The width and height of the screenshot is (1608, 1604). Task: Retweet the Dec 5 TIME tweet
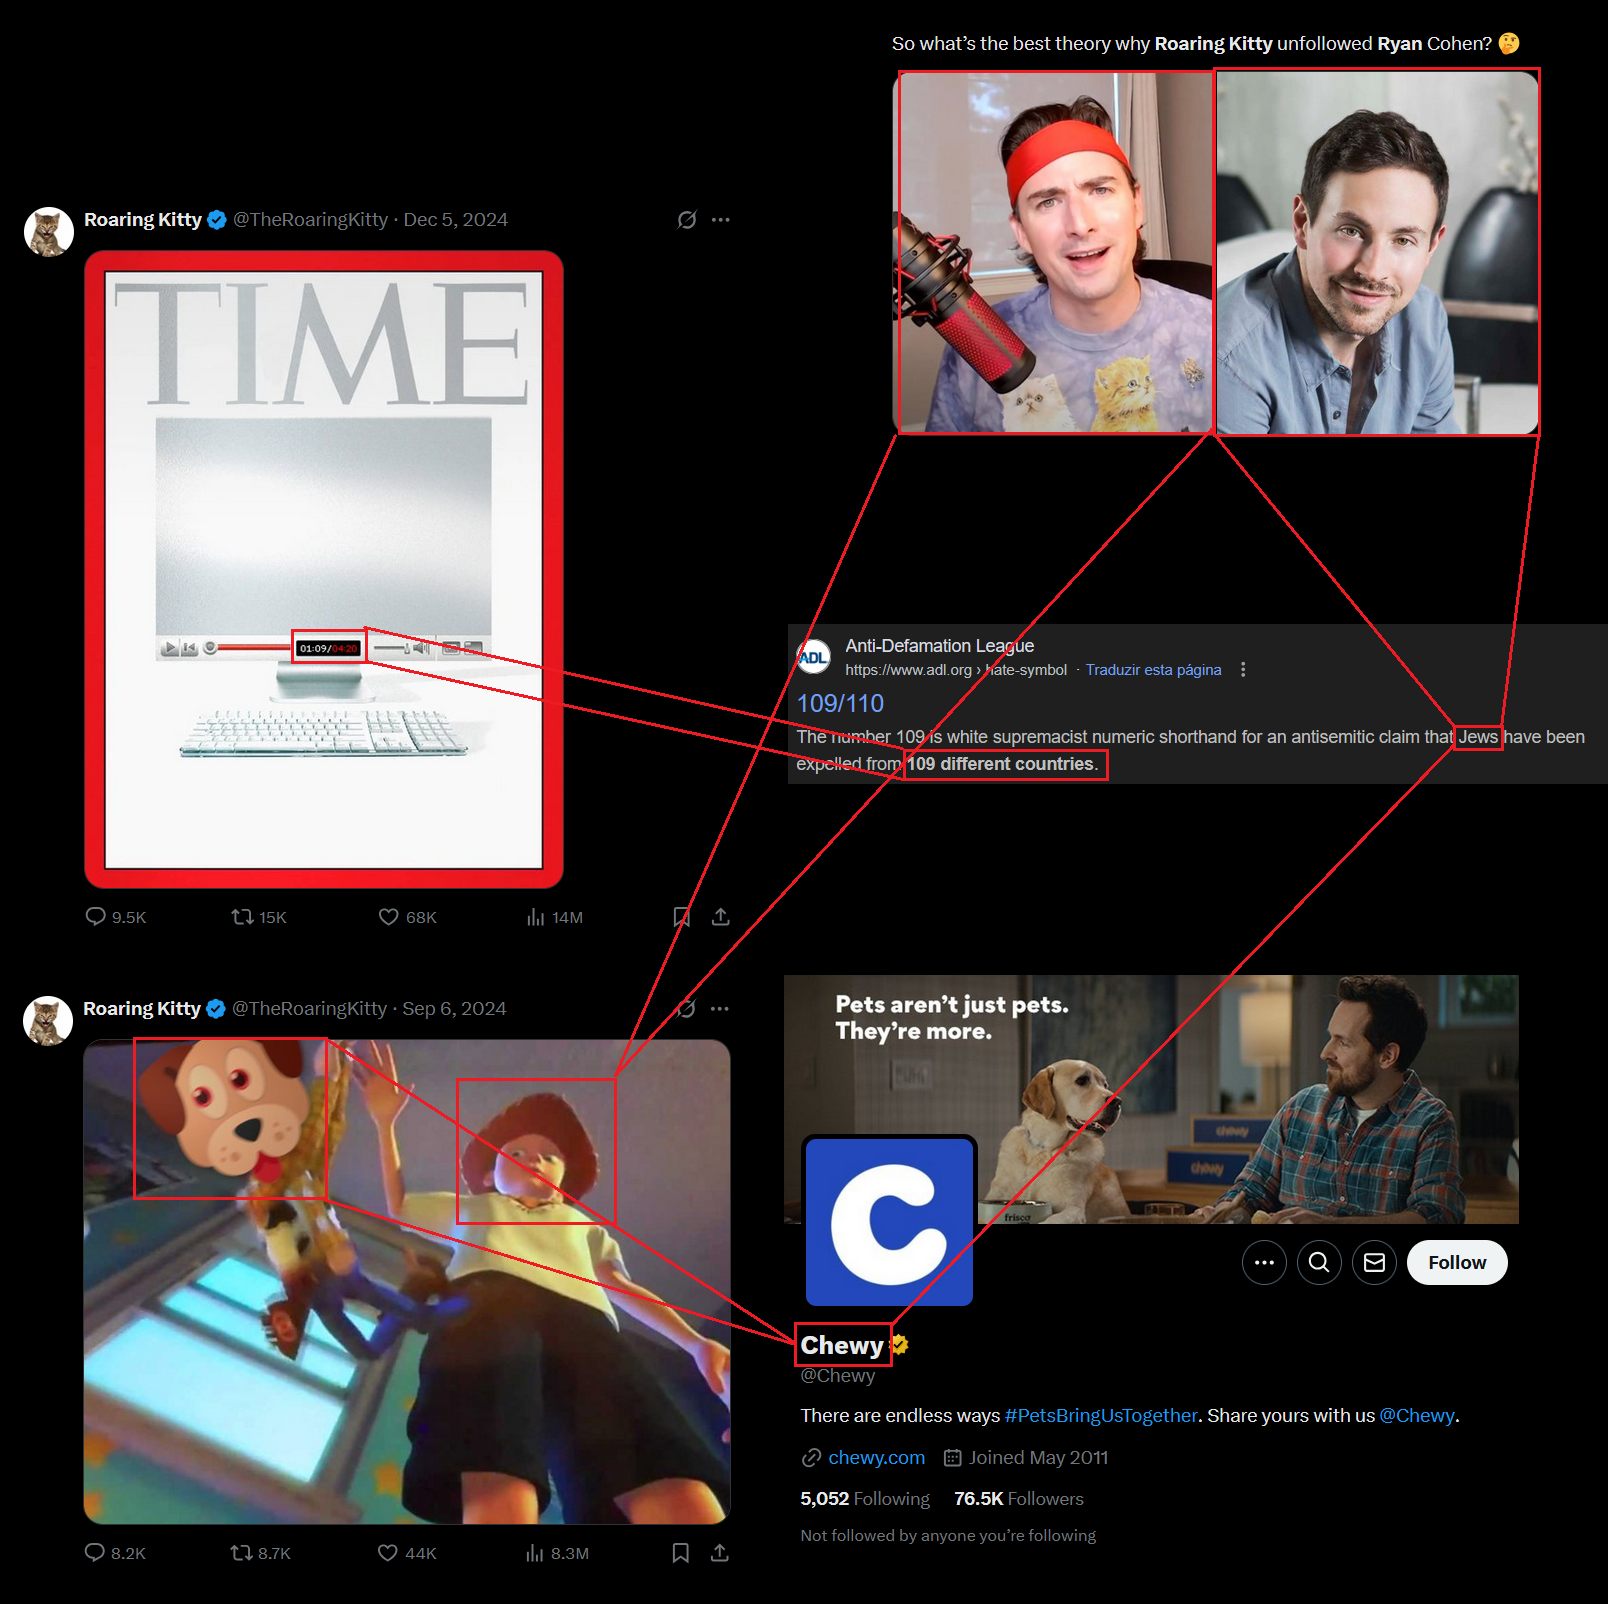242,916
